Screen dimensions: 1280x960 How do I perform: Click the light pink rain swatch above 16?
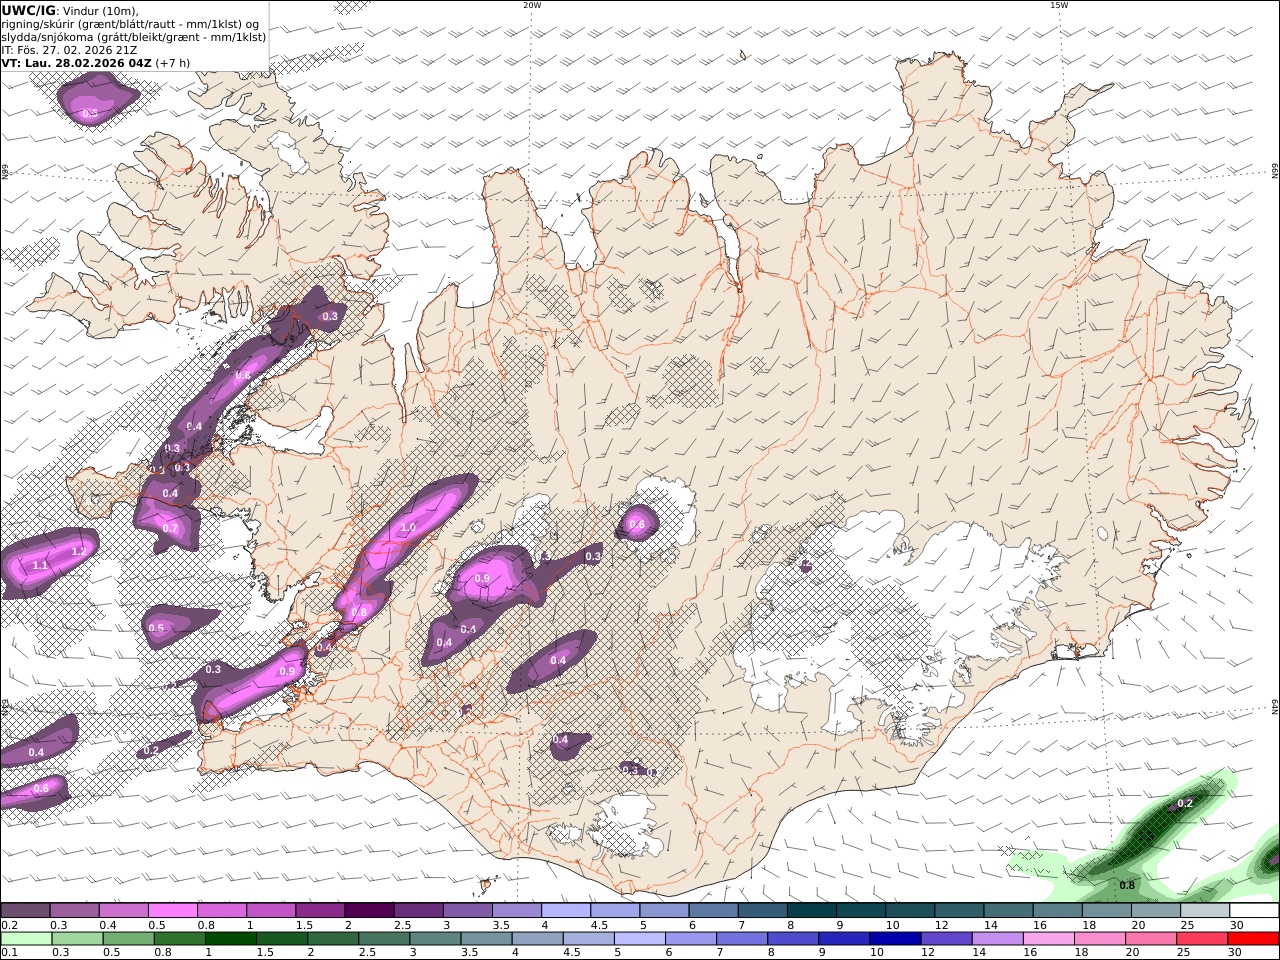1047,939
